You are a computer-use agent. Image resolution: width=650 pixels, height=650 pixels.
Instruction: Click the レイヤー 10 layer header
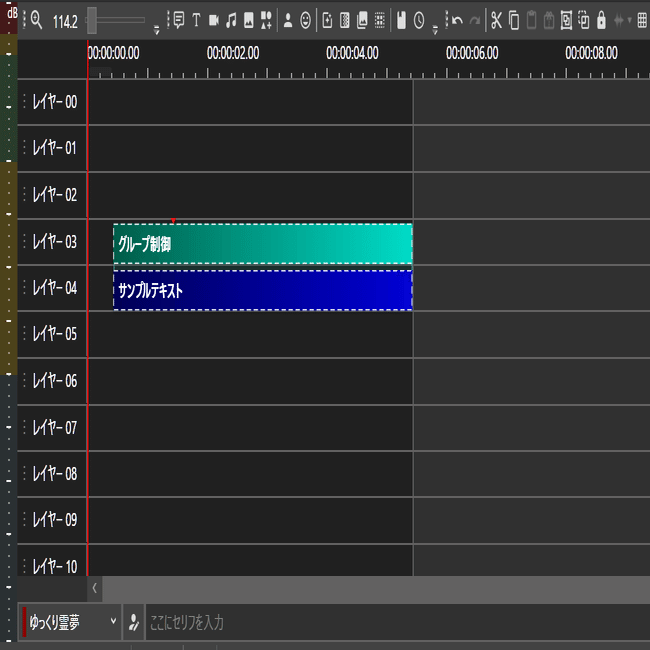click(x=52, y=560)
